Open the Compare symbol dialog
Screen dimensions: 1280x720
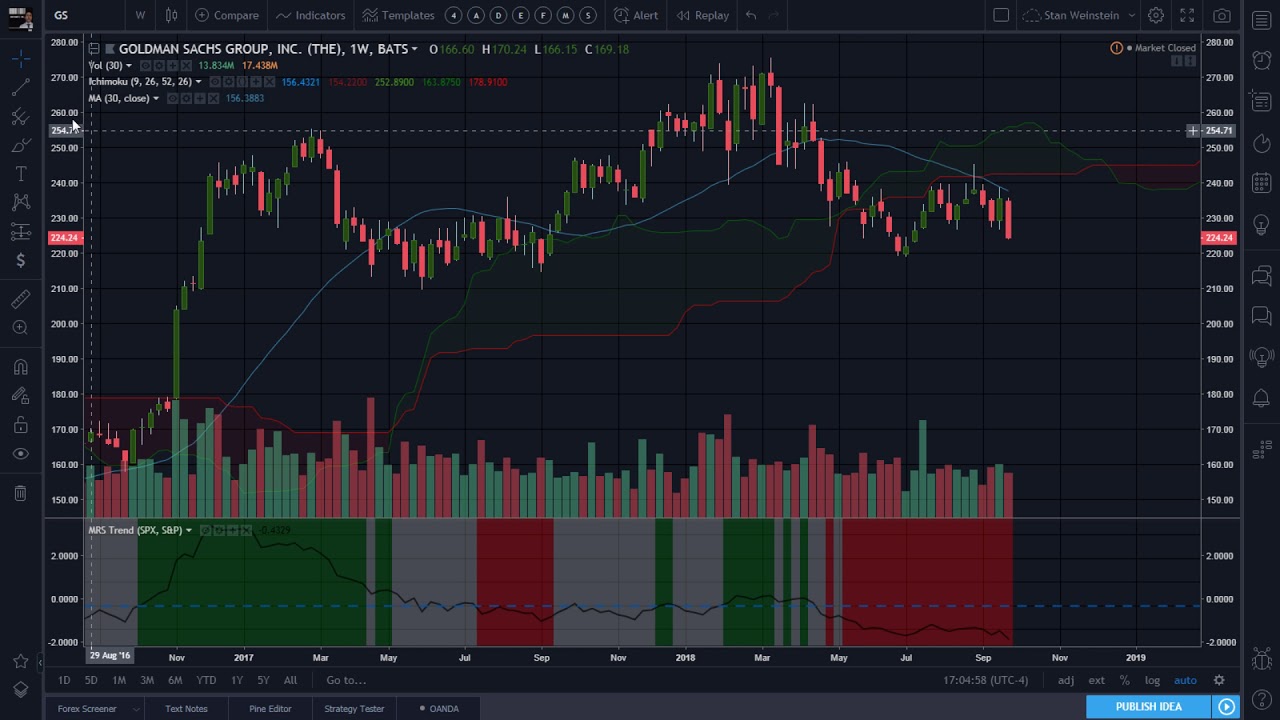tap(228, 15)
